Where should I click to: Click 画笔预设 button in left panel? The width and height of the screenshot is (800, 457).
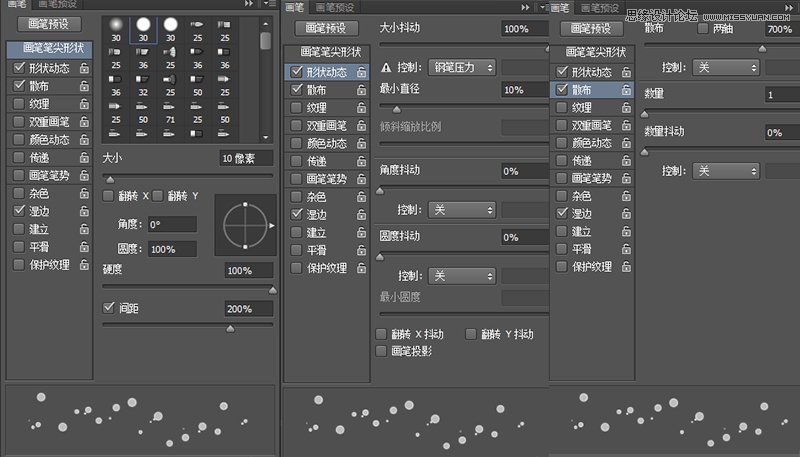click(49, 24)
